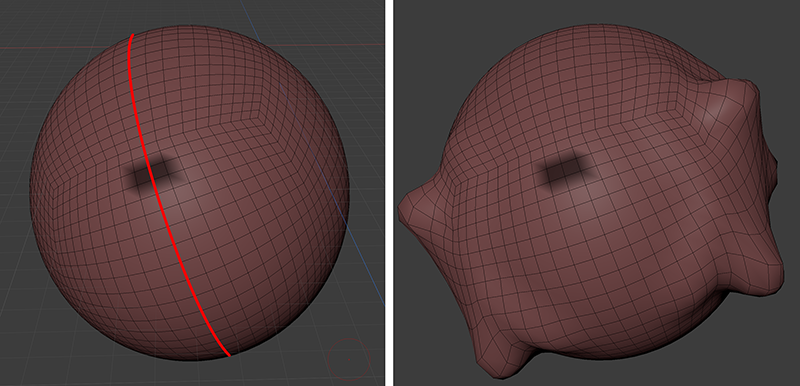Click the red brush cursor circle

click(x=349, y=359)
